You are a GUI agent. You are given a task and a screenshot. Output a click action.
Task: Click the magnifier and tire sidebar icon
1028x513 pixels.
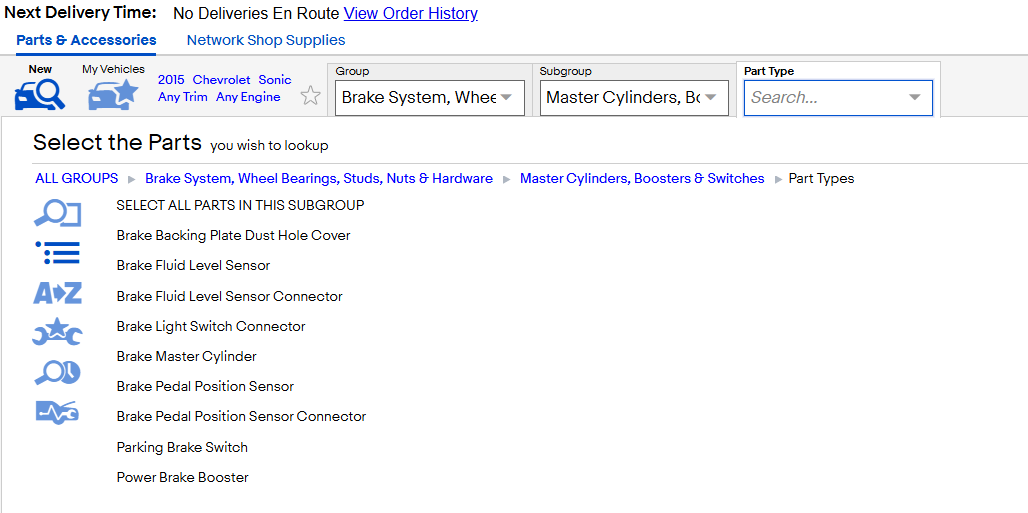58,373
